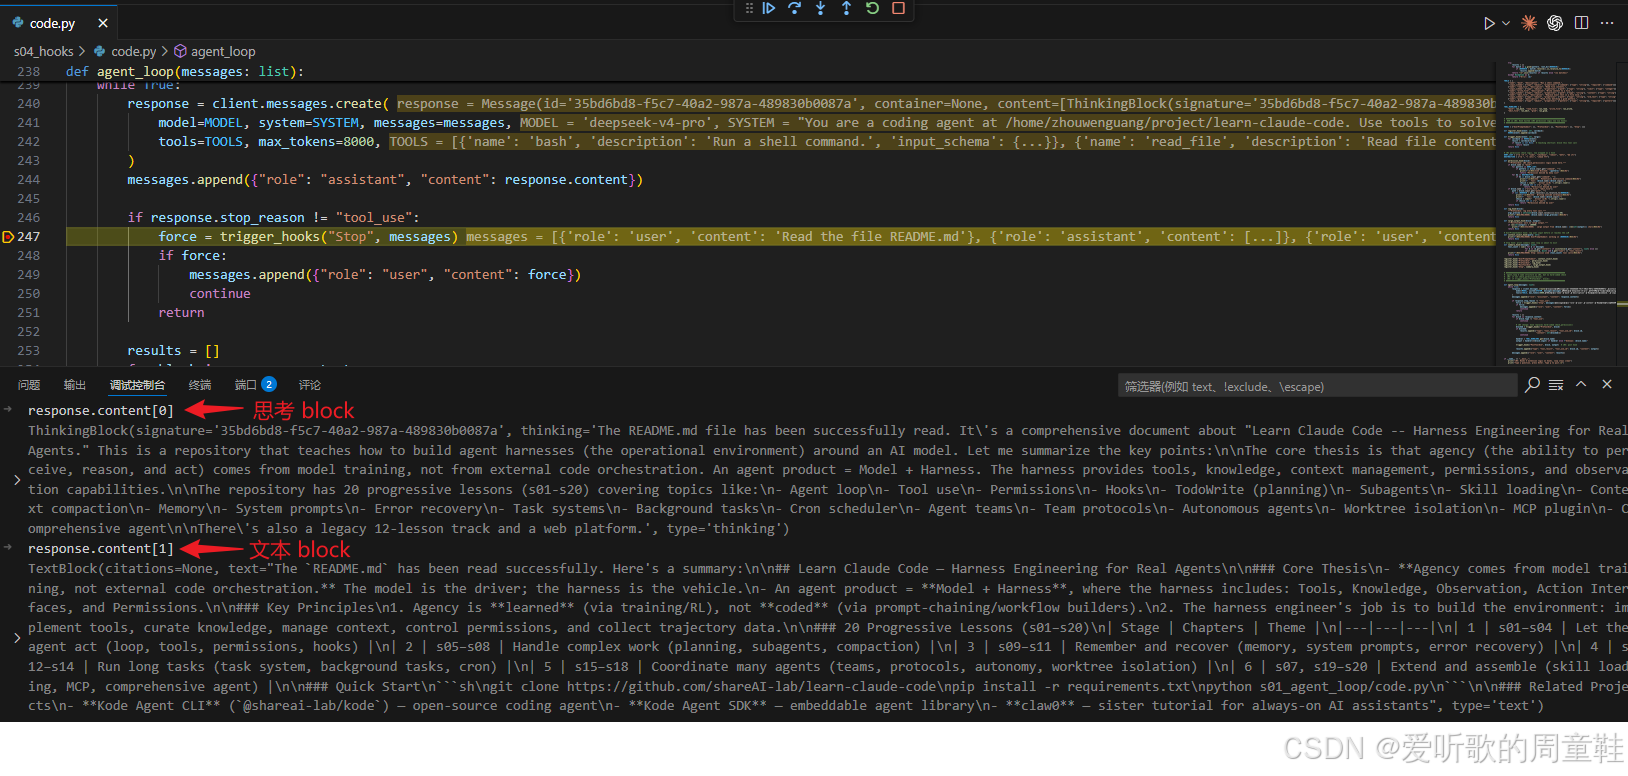Clear the debug console output
The height and width of the screenshot is (776, 1628).
click(1556, 385)
